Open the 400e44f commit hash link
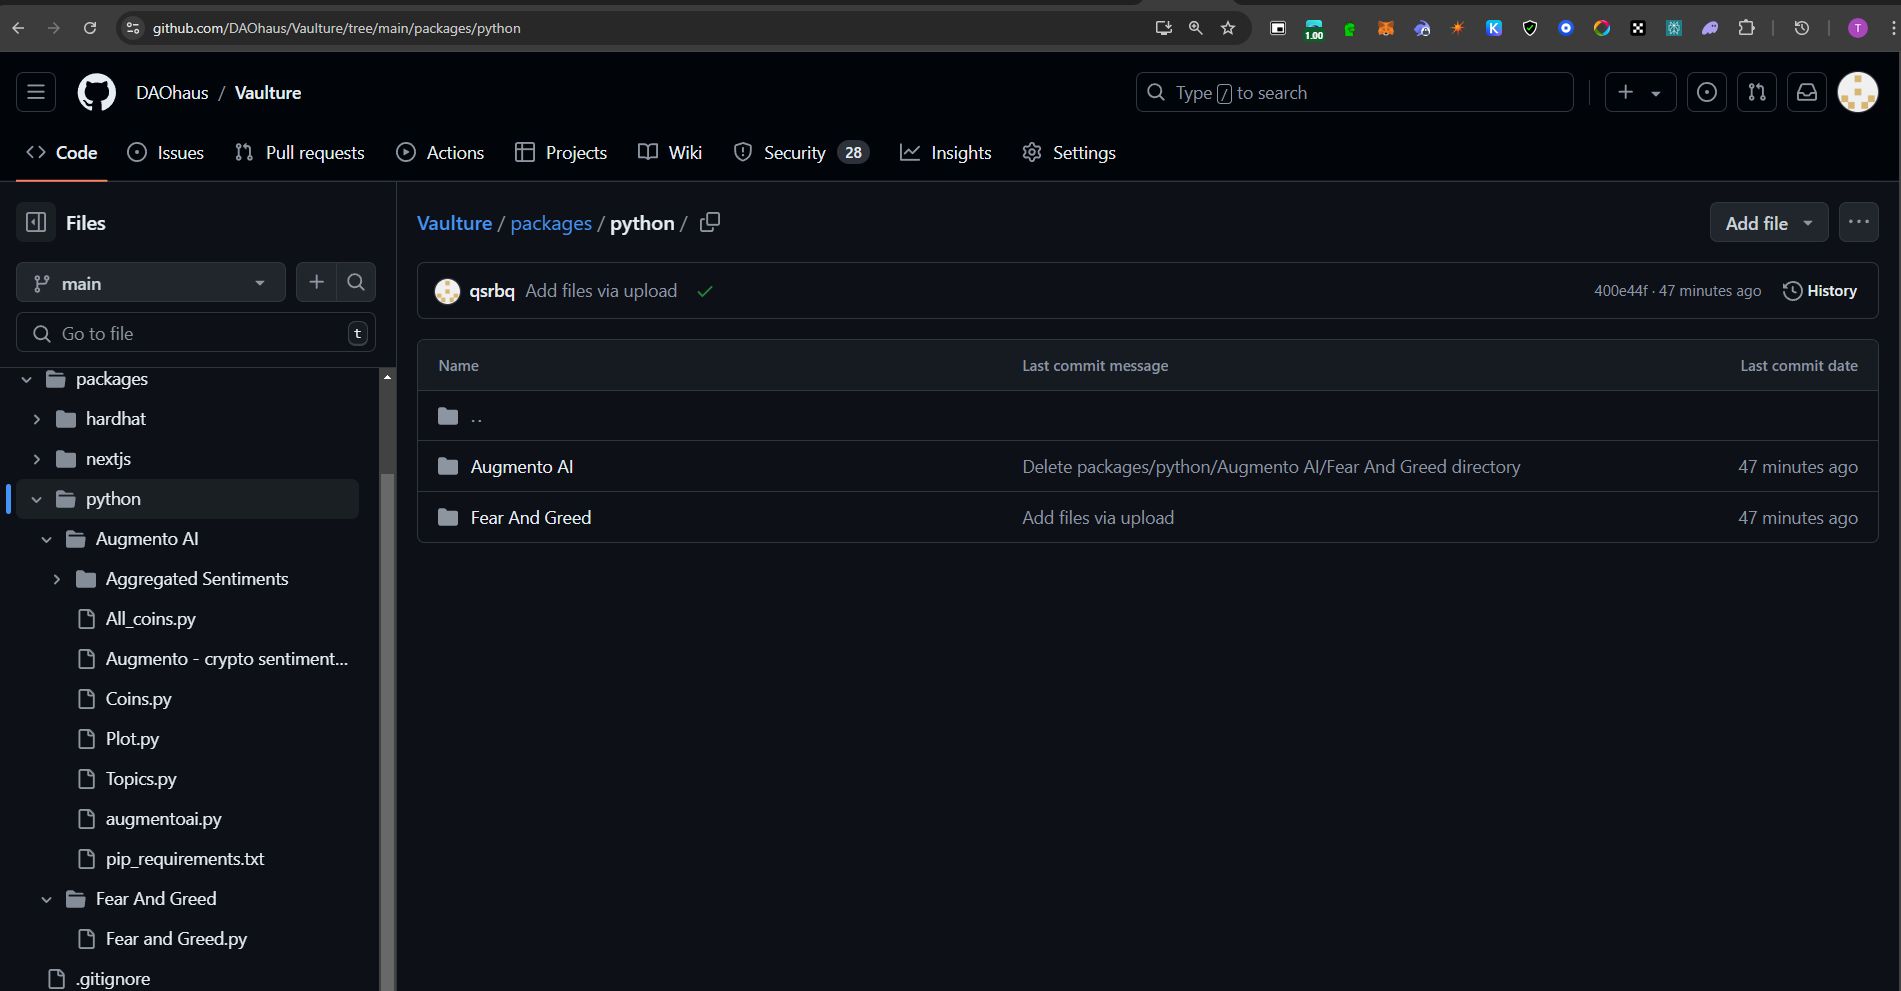Viewport: 1901px width, 991px height. (x=1620, y=291)
